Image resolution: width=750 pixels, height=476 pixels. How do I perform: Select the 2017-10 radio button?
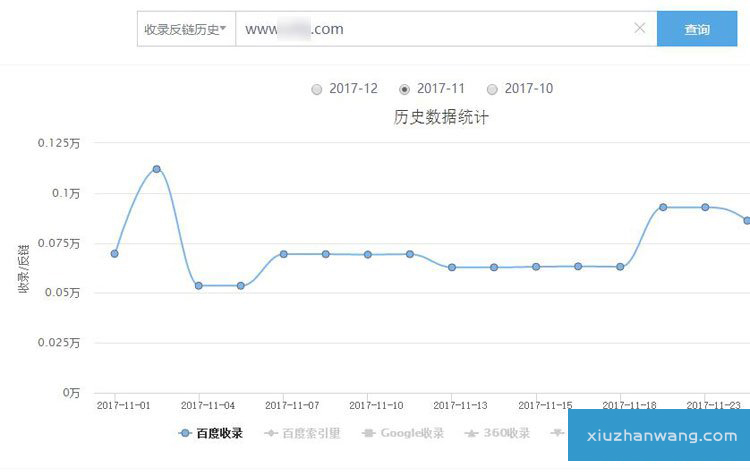pos(491,89)
